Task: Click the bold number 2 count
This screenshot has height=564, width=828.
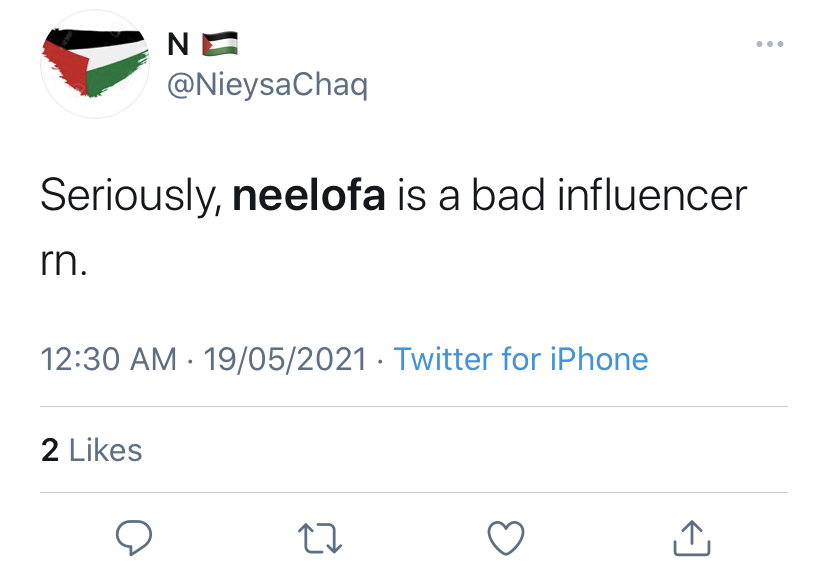Action: tap(50, 450)
